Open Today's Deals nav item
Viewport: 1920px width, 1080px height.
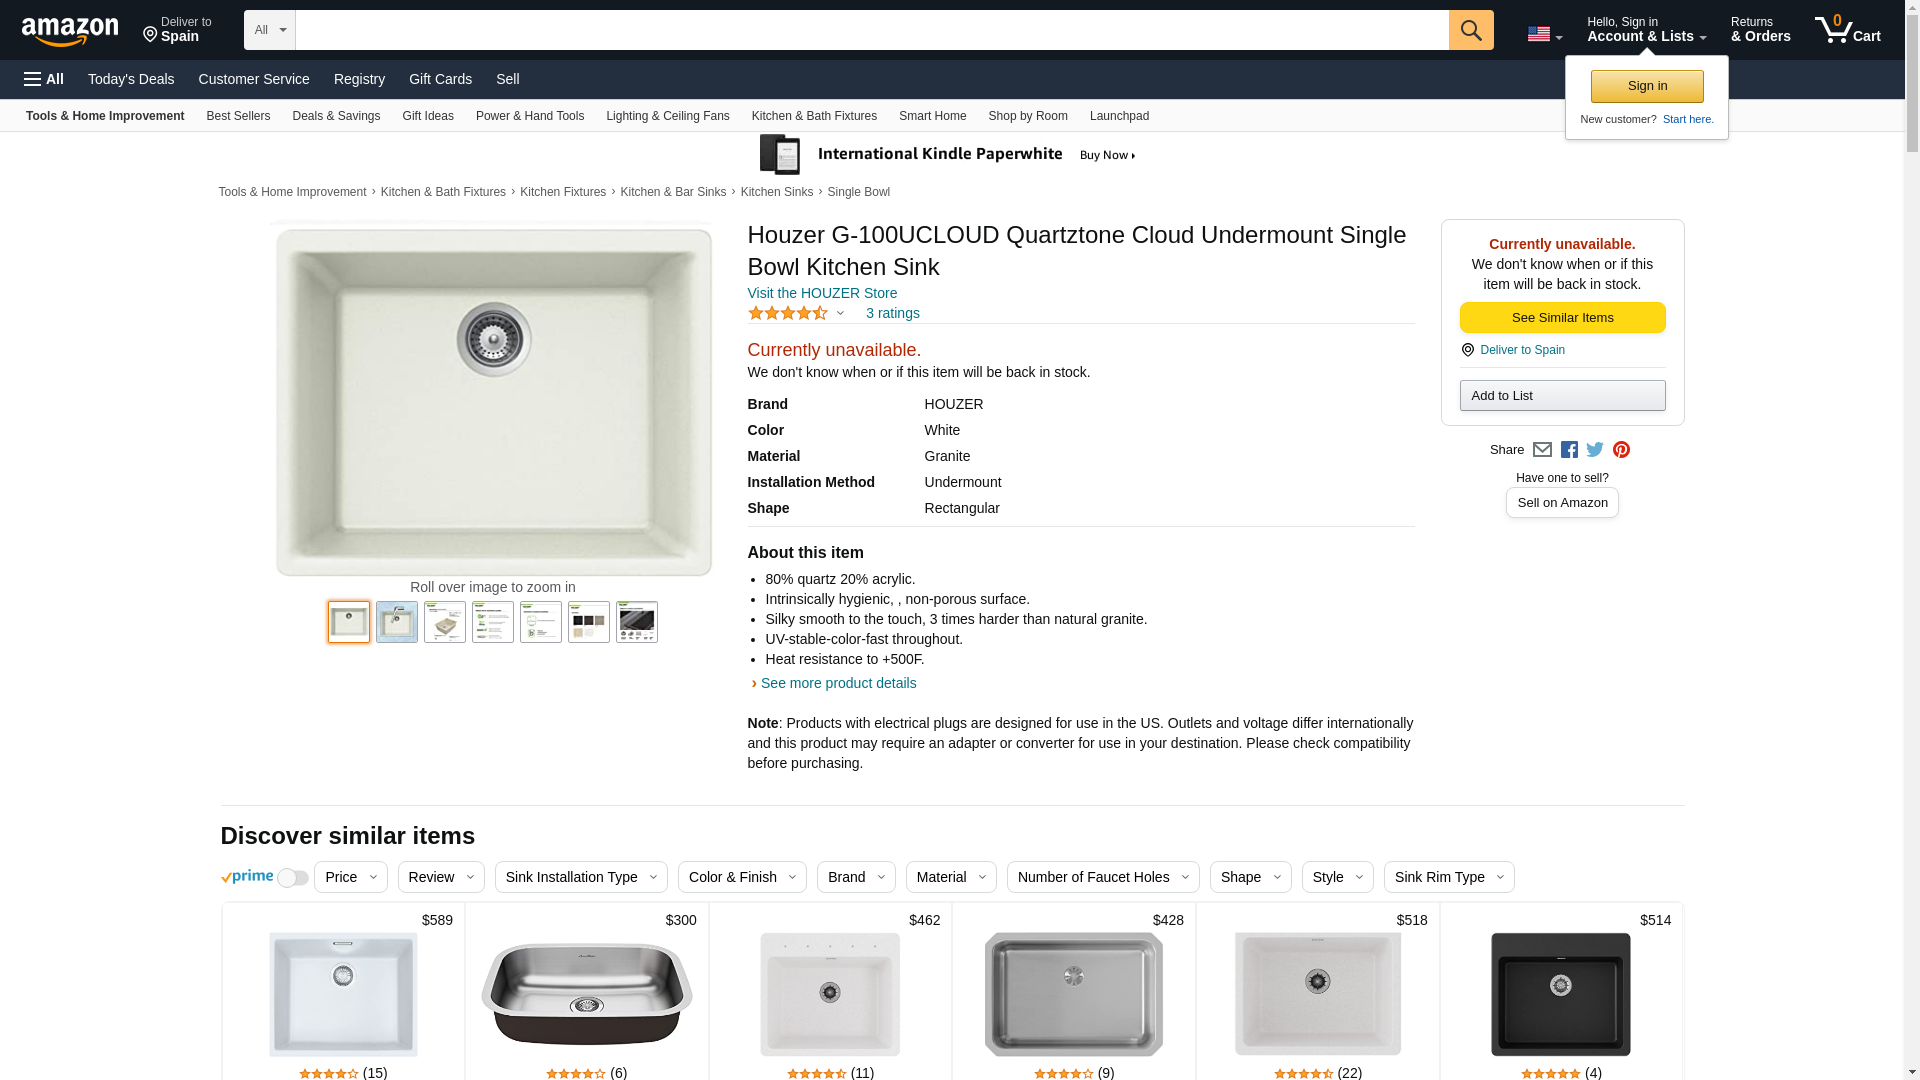(x=131, y=79)
